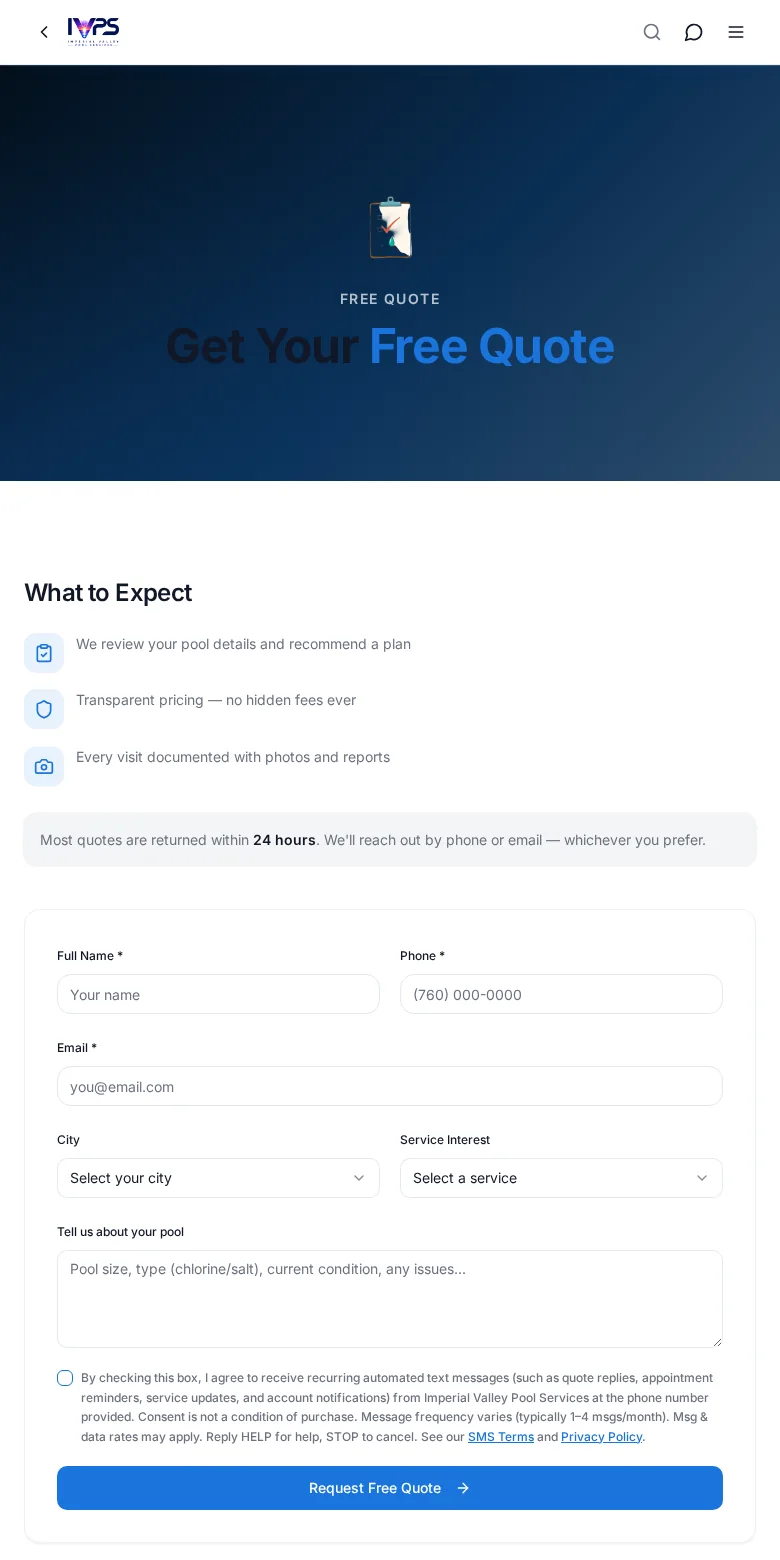Click 'Transparent pricing — no hidden fees ever'

216,700
